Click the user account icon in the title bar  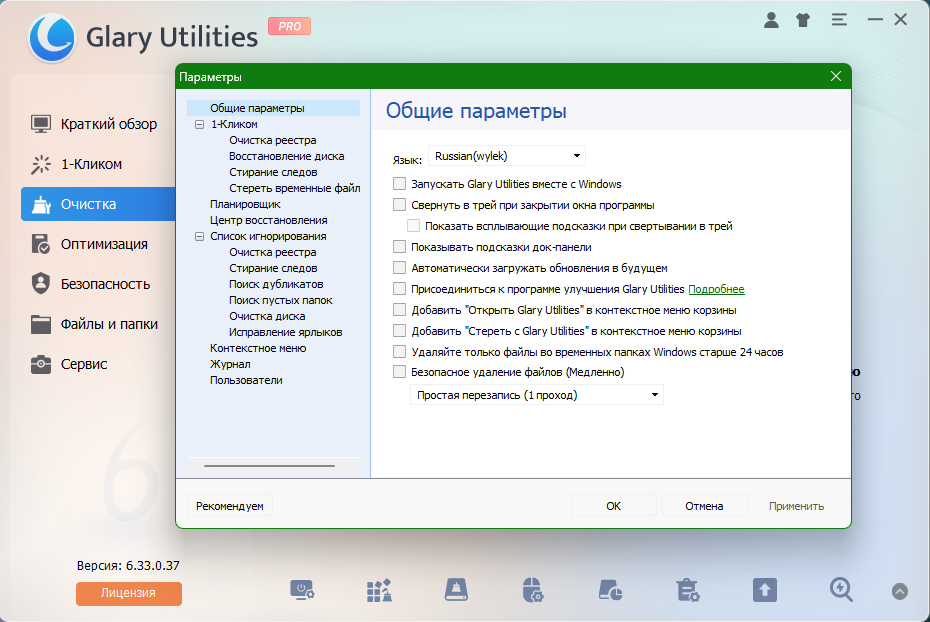tap(771, 20)
